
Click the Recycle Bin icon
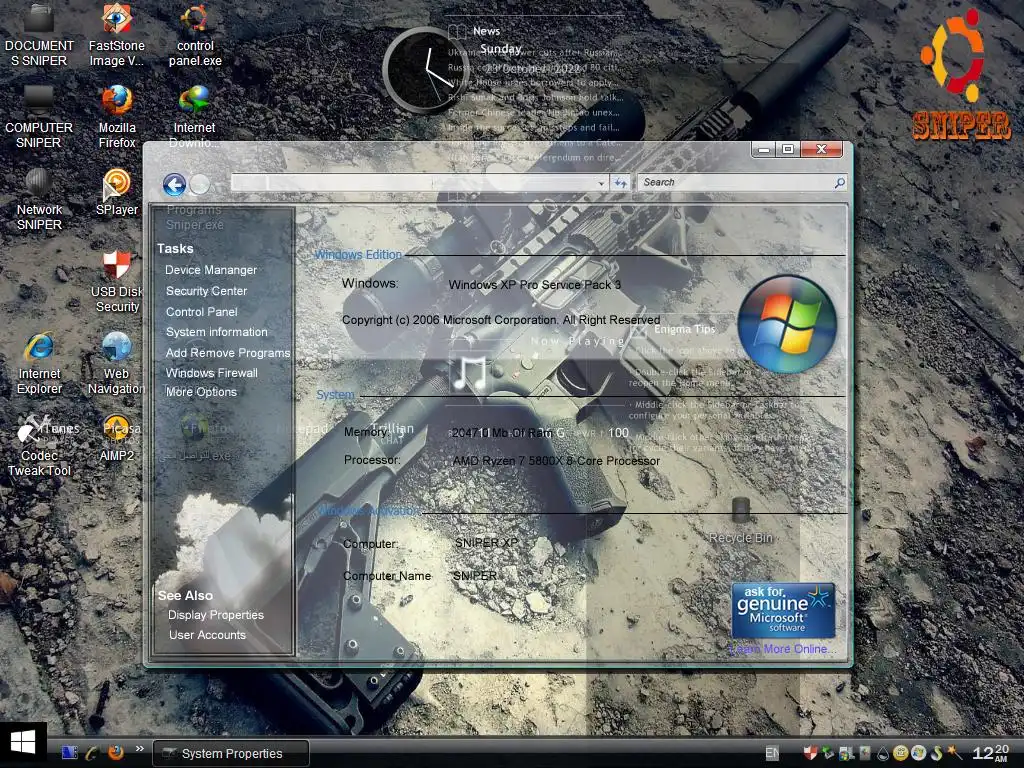pyautogui.click(x=740, y=520)
